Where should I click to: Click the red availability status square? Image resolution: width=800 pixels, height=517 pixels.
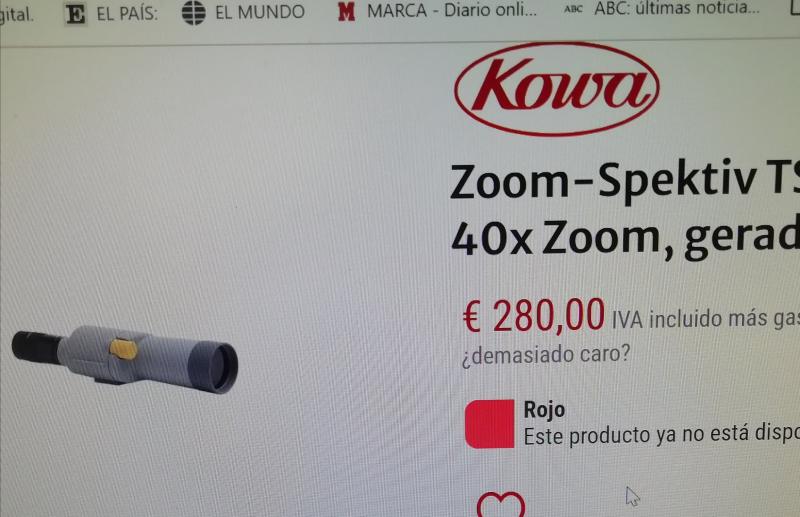(490, 424)
